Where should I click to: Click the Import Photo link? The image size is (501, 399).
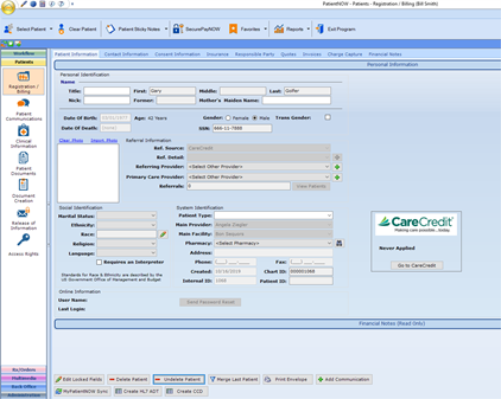point(104,140)
